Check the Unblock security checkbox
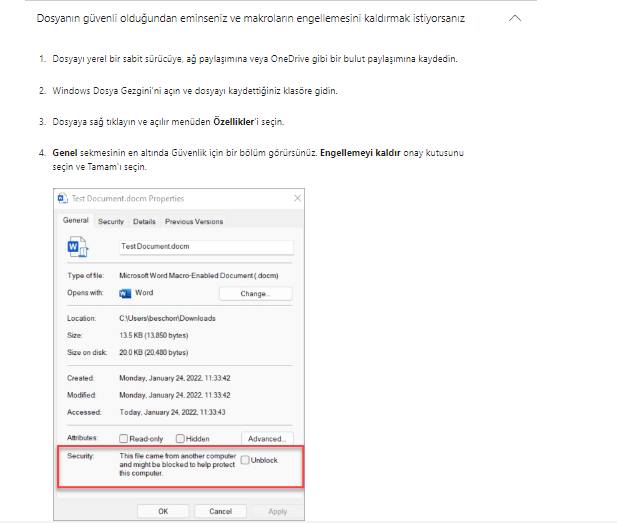The image size is (617, 523). pos(245,460)
